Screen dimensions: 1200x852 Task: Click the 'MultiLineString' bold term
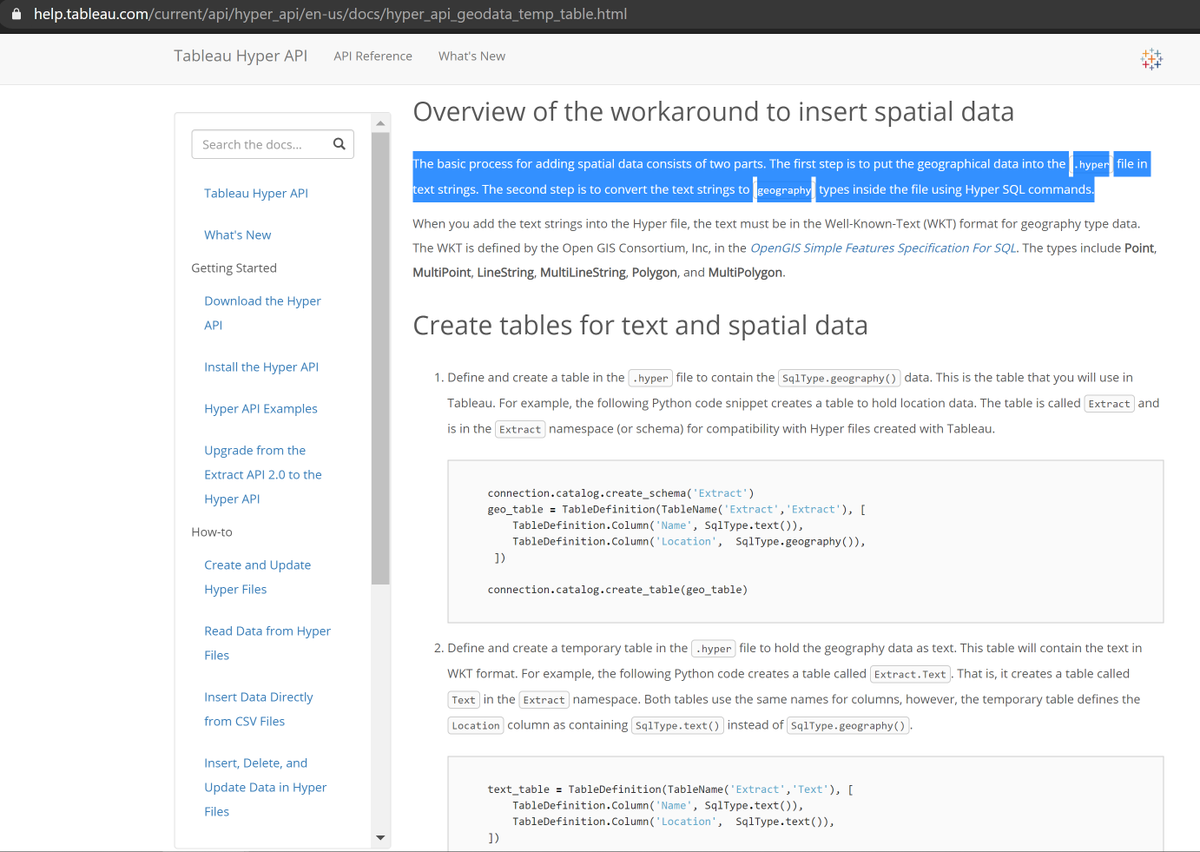581,272
